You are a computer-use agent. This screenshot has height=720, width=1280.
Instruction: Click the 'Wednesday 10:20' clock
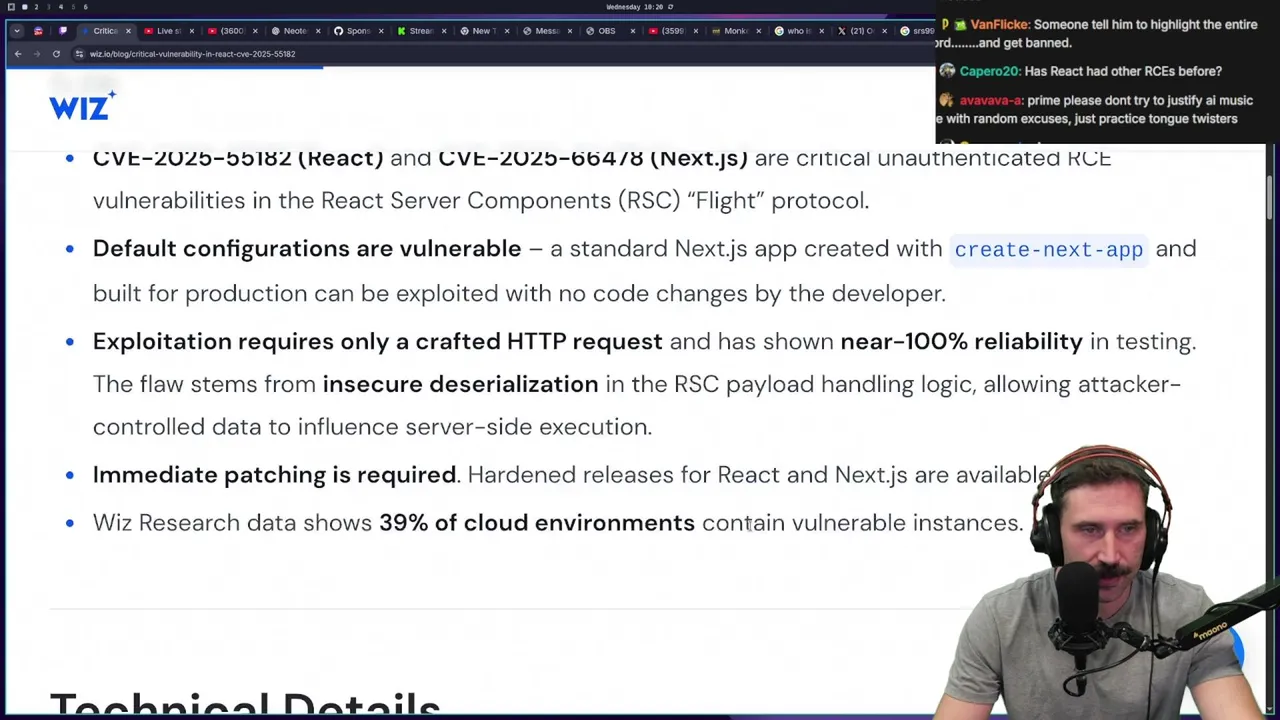click(x=636, y=7)
